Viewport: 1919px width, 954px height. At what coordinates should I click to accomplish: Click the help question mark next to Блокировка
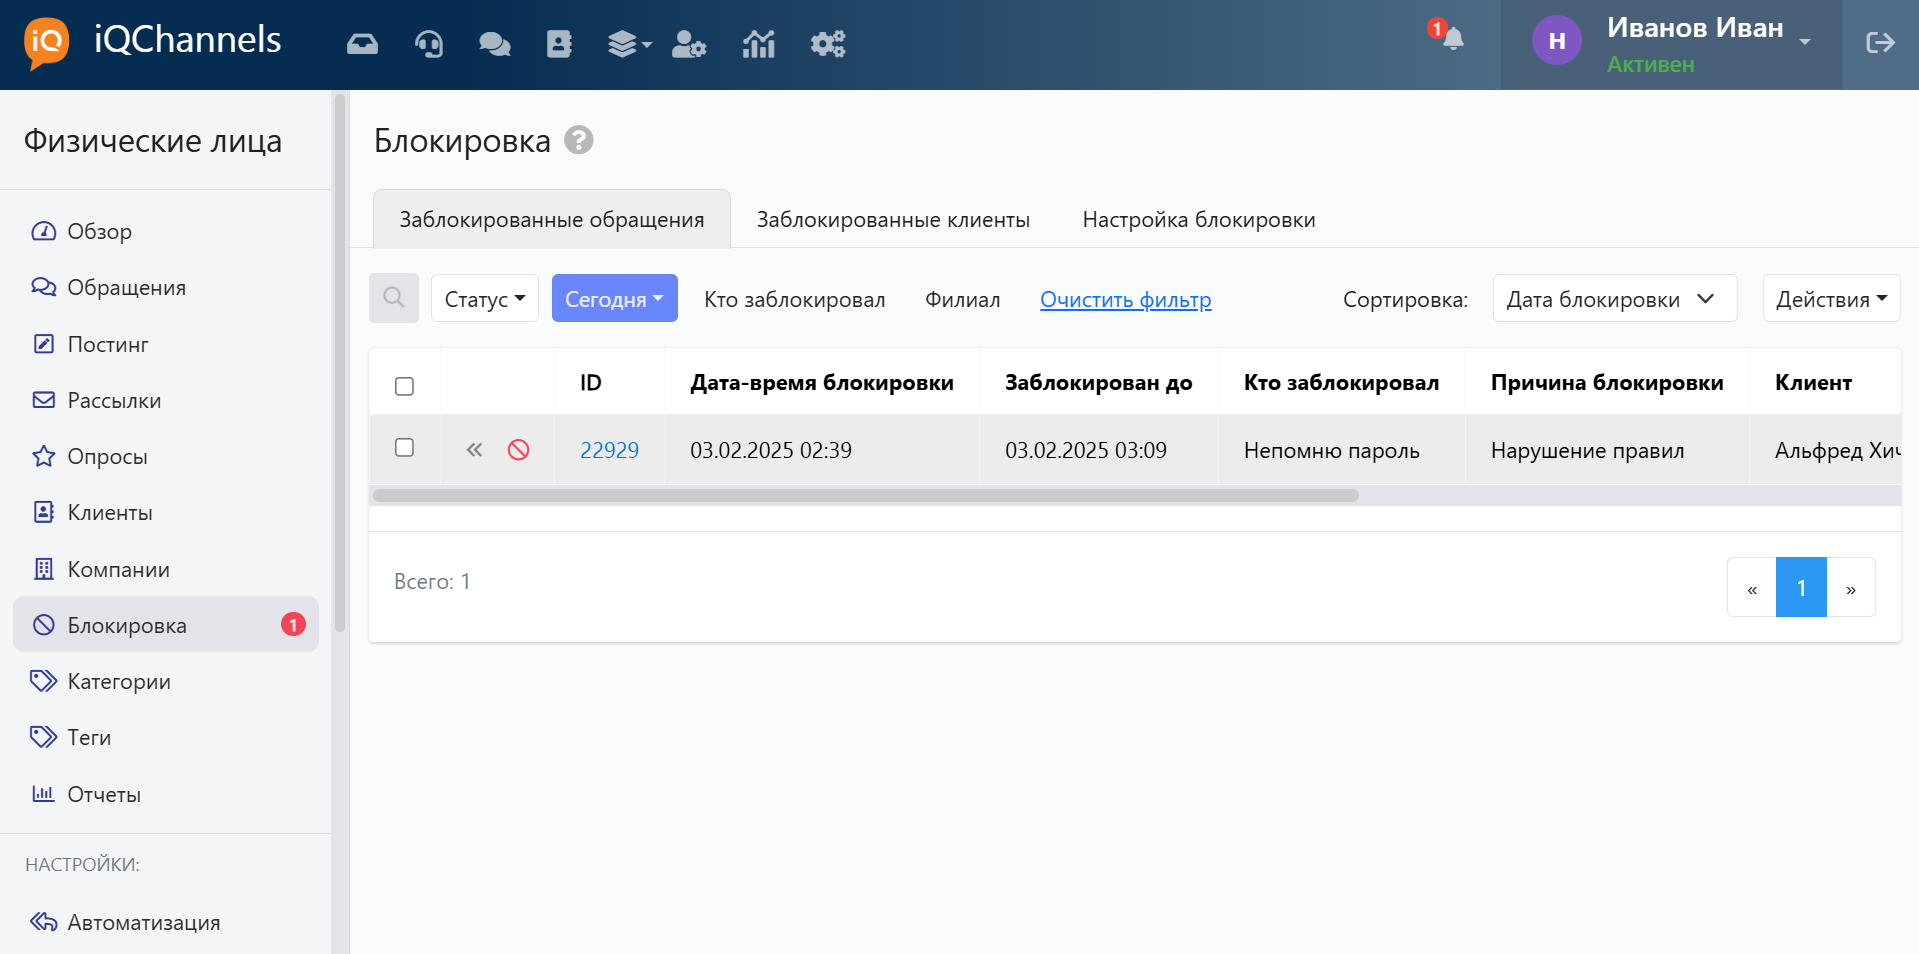click(x=579, y=140)
